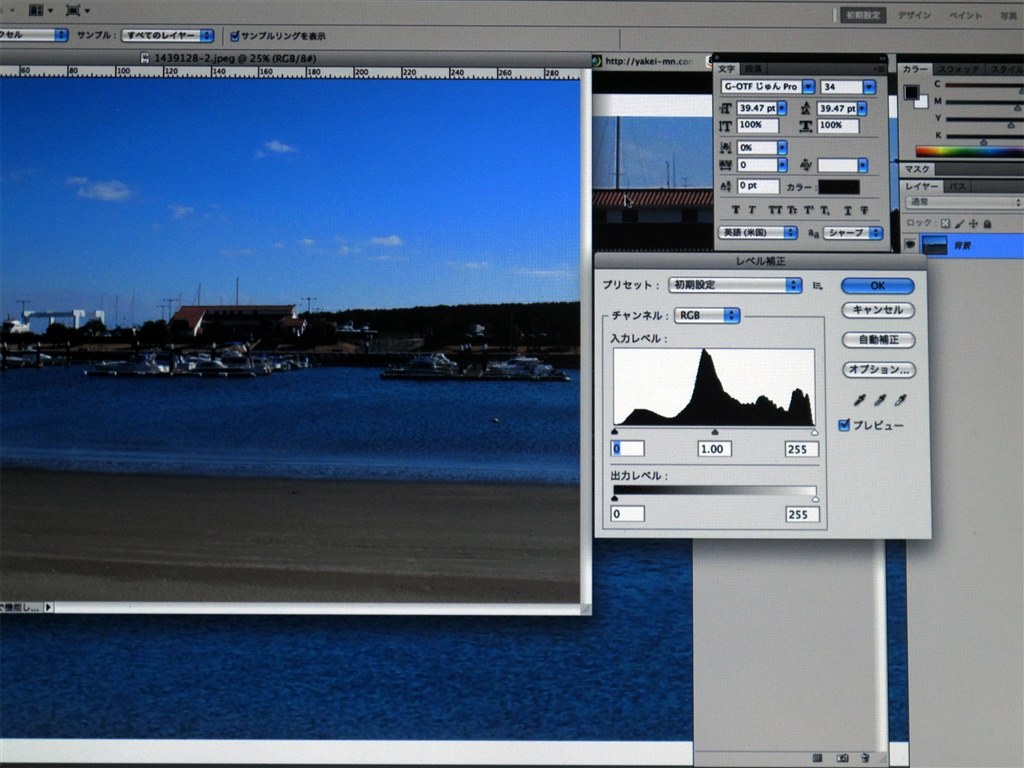Apply Underline in the Character panel
The height and width of the screenshot is (768, 1024).
848,210
